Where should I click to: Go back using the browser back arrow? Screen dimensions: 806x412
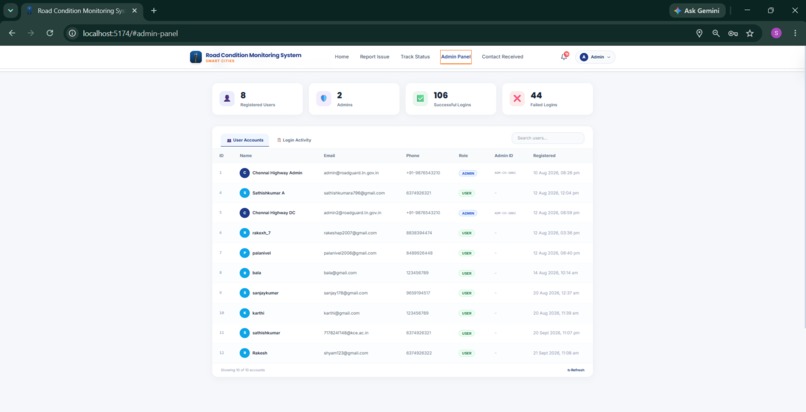point(12,33)
